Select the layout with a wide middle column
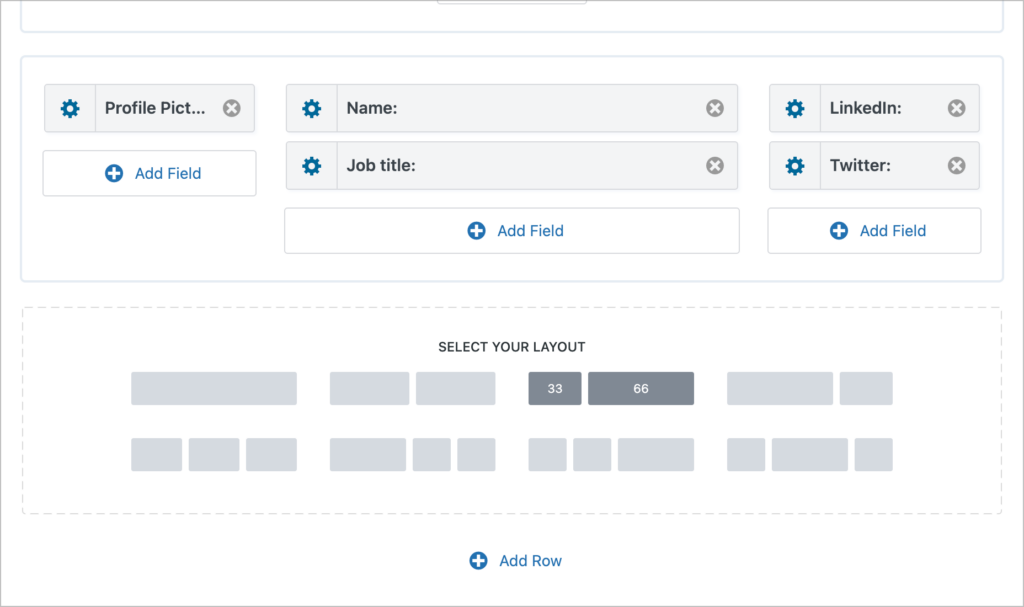This screenshot has width=1024, height=607. click(808, 455)
